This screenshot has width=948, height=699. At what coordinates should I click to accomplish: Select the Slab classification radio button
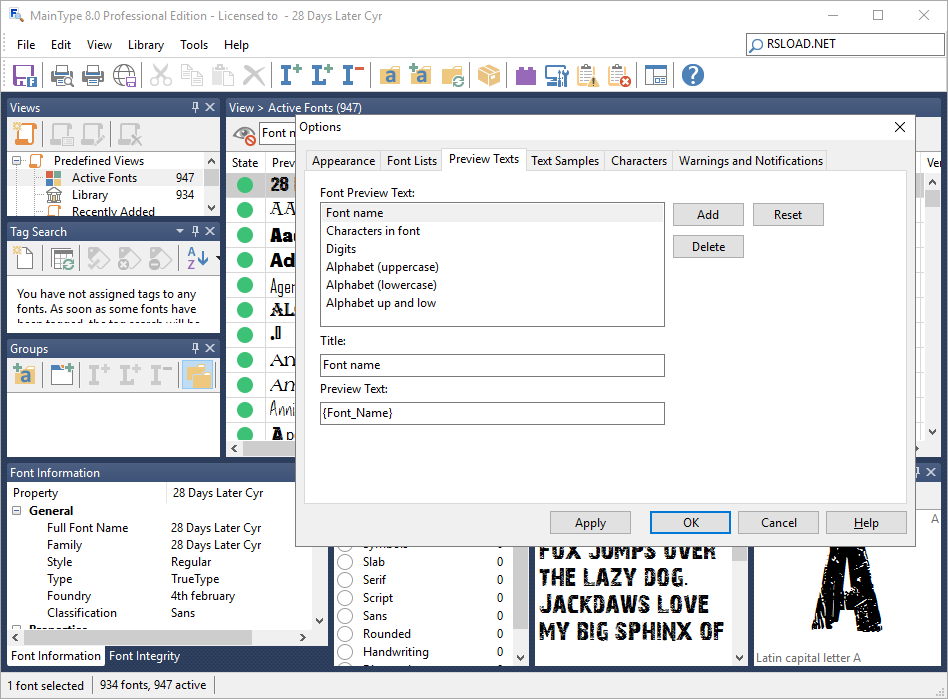[345, 562]
